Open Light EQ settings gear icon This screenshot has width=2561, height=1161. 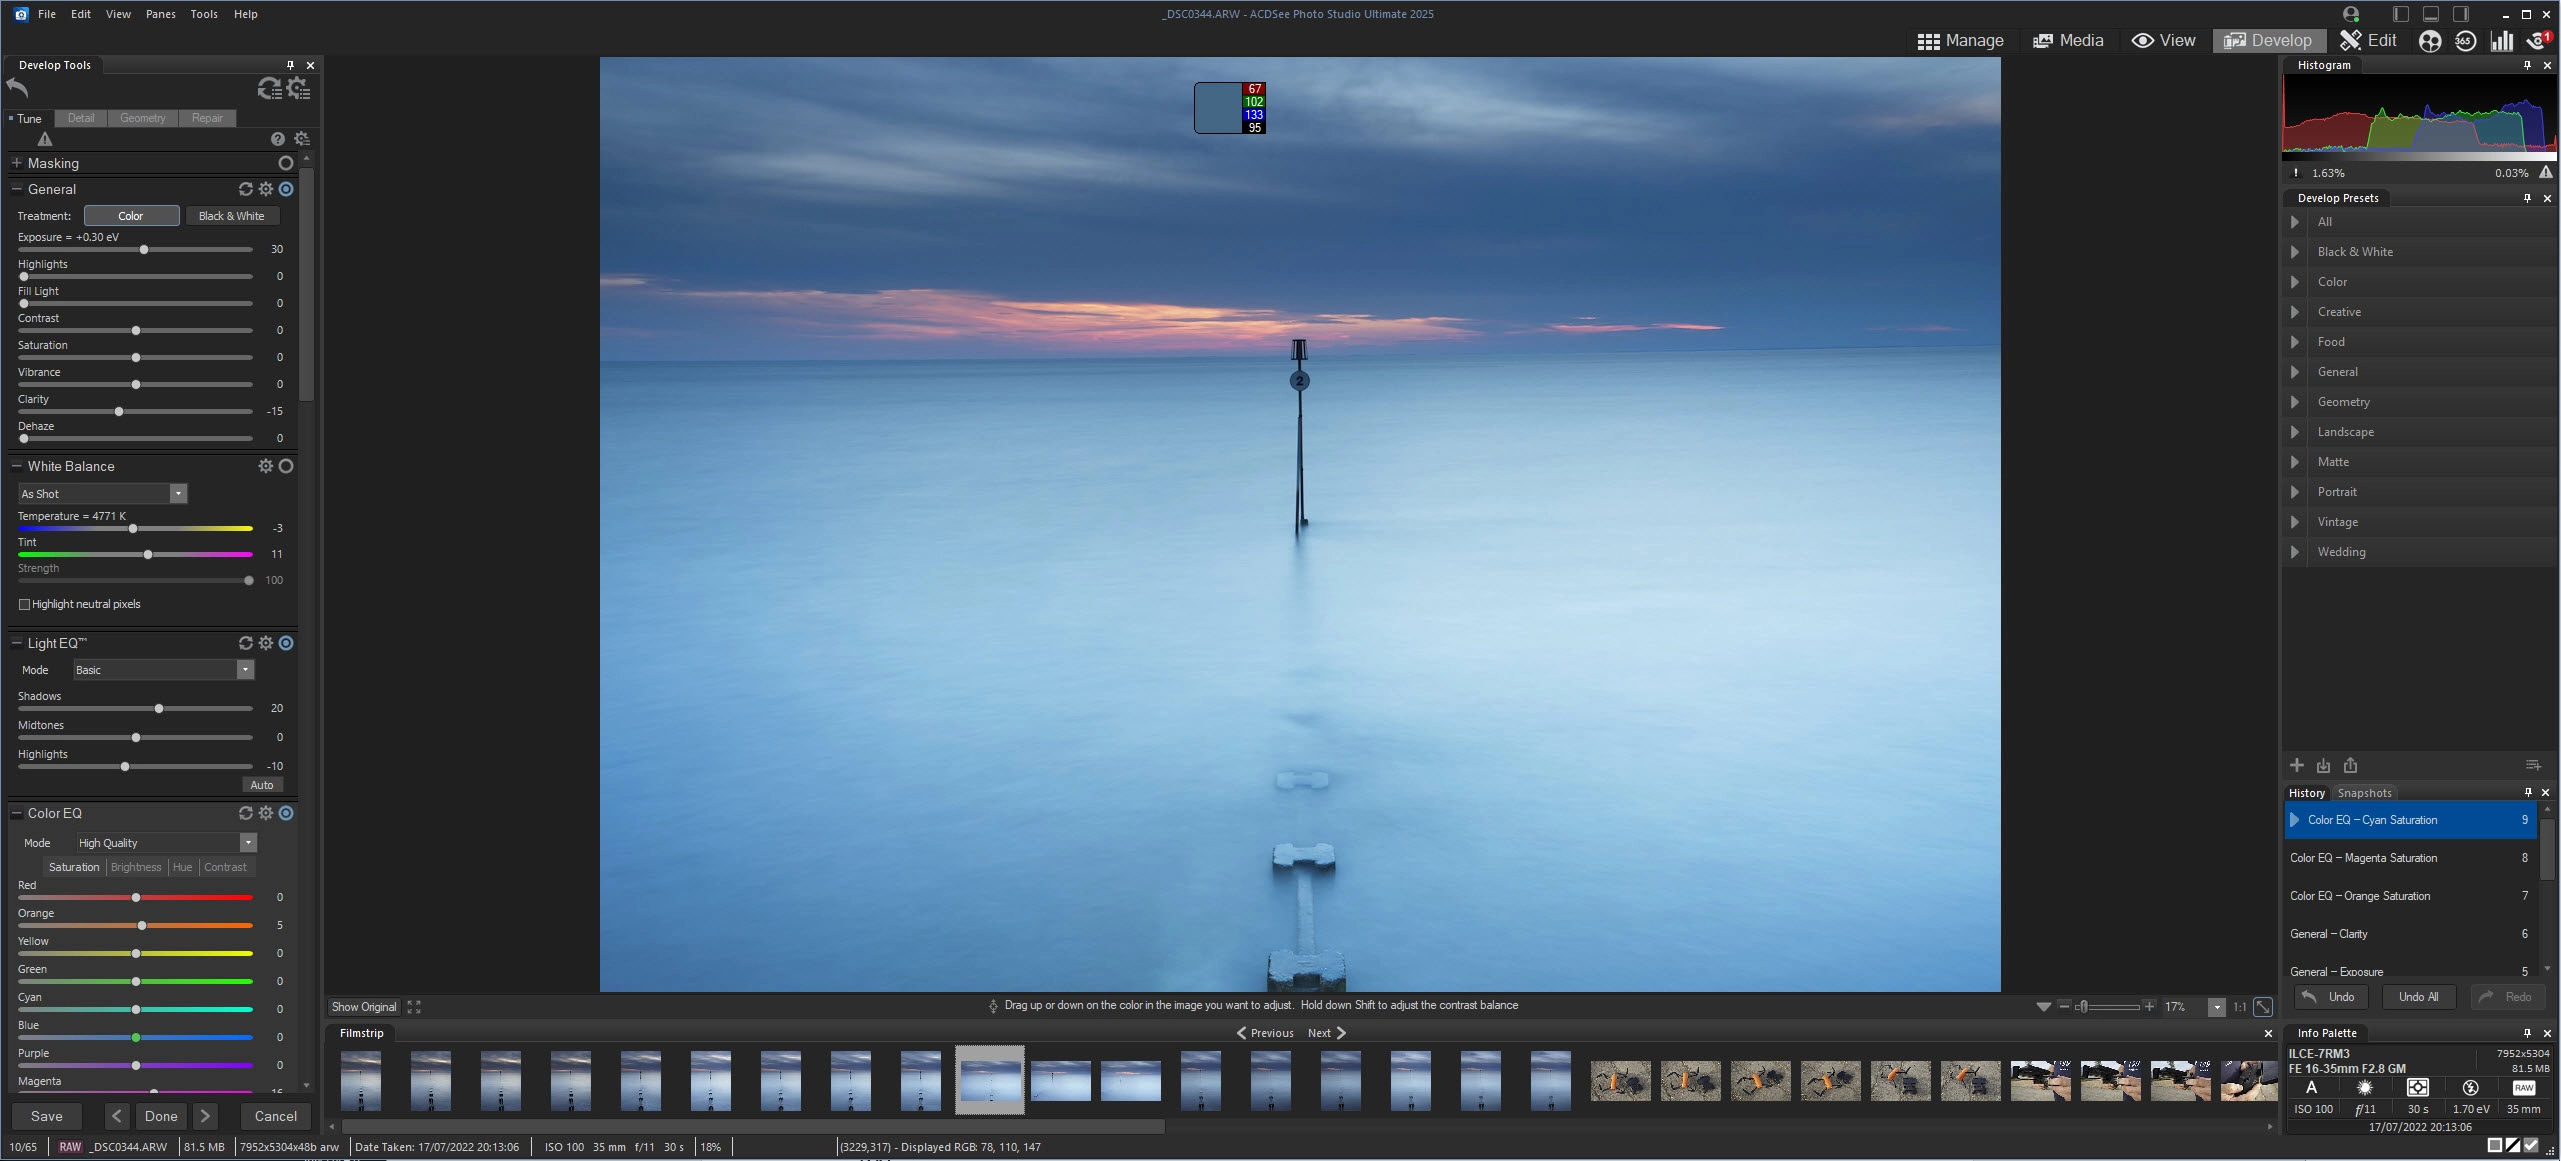[x=265, y=643]
